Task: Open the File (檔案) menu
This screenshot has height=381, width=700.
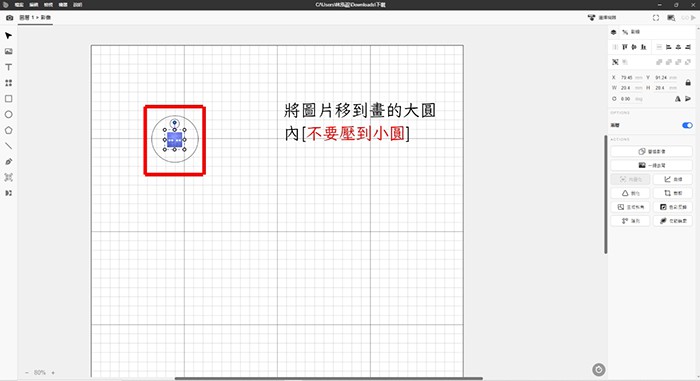Action: point(19,4)
